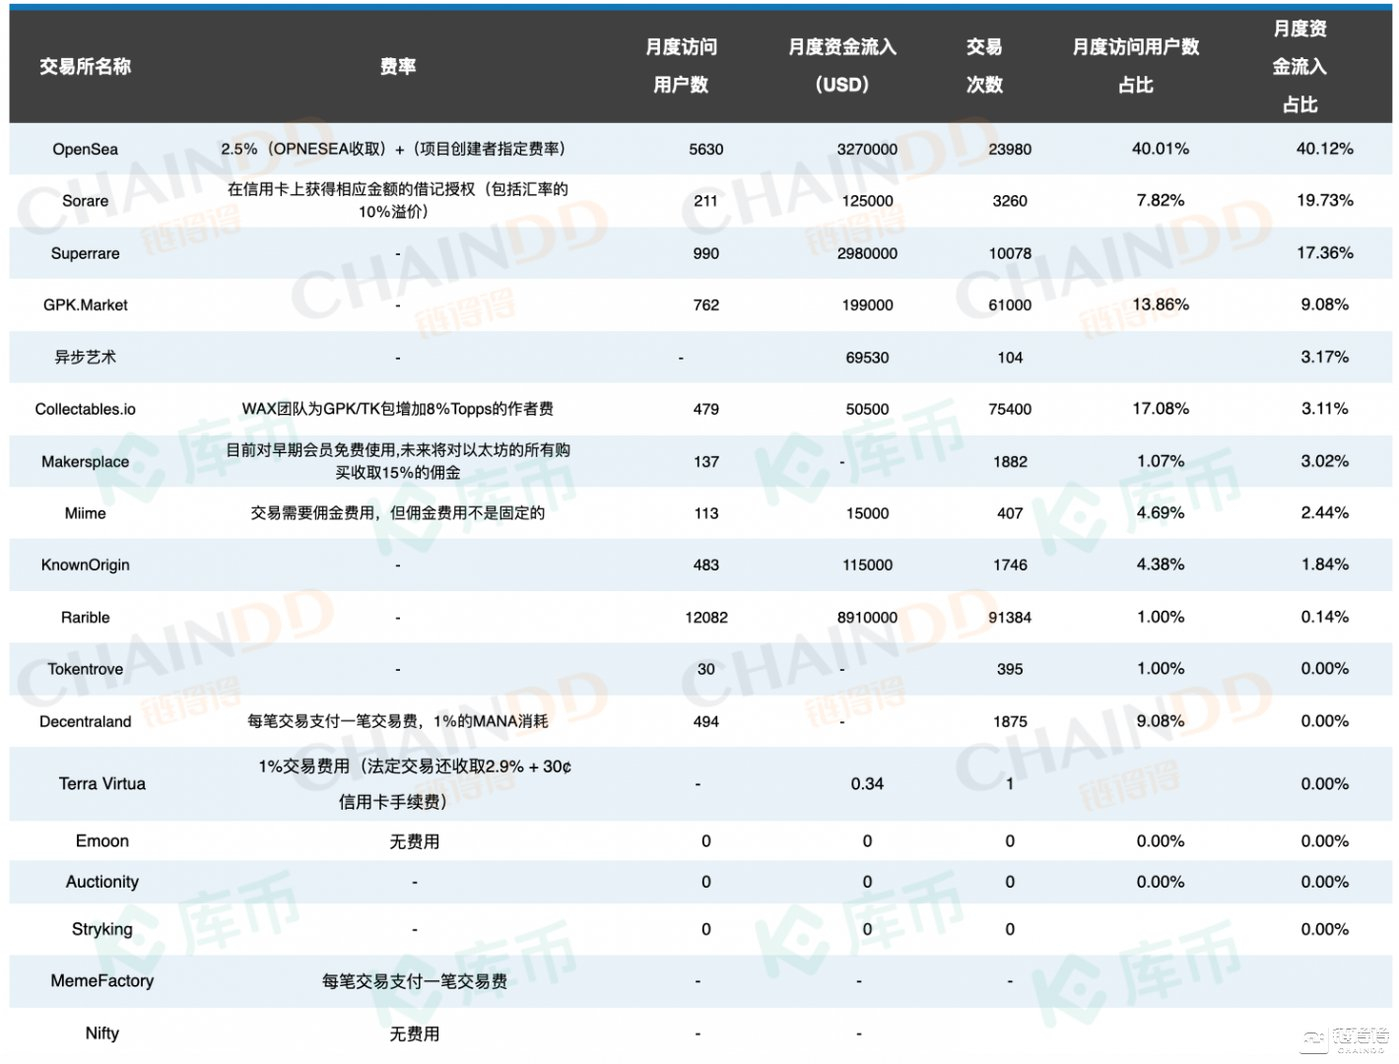Viewport: 1399px width, 1064px height.
Task: Click the percentage 4.69%
Action: [1160, 513]
